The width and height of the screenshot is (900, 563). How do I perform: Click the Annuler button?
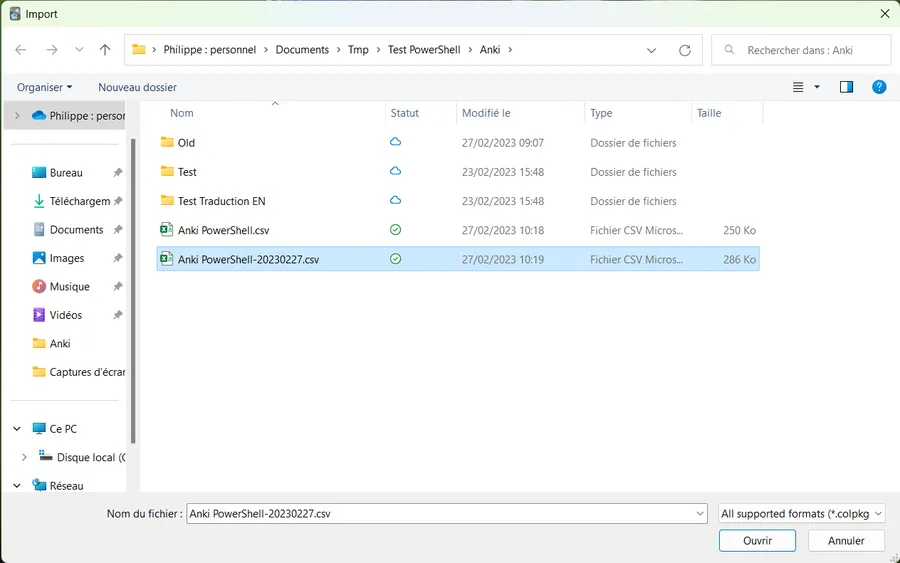click(846, 541)
